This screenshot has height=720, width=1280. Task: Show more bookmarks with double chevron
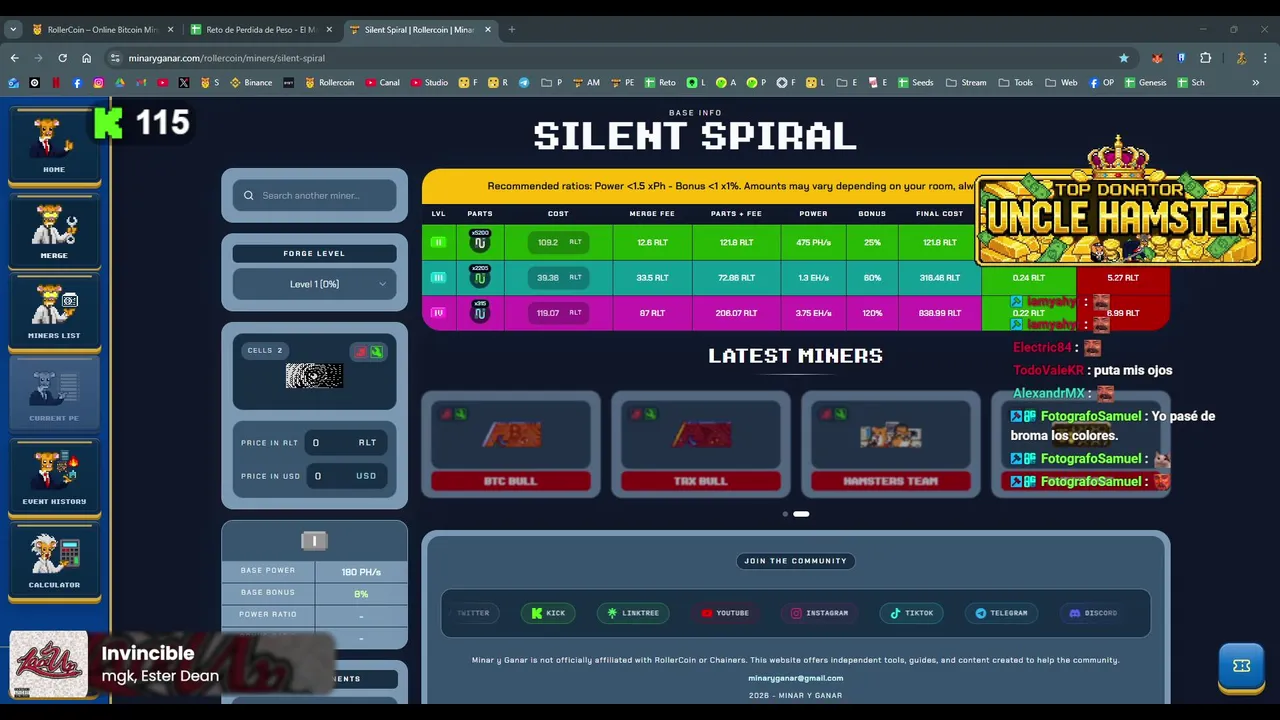click(x=1256, y=83)
